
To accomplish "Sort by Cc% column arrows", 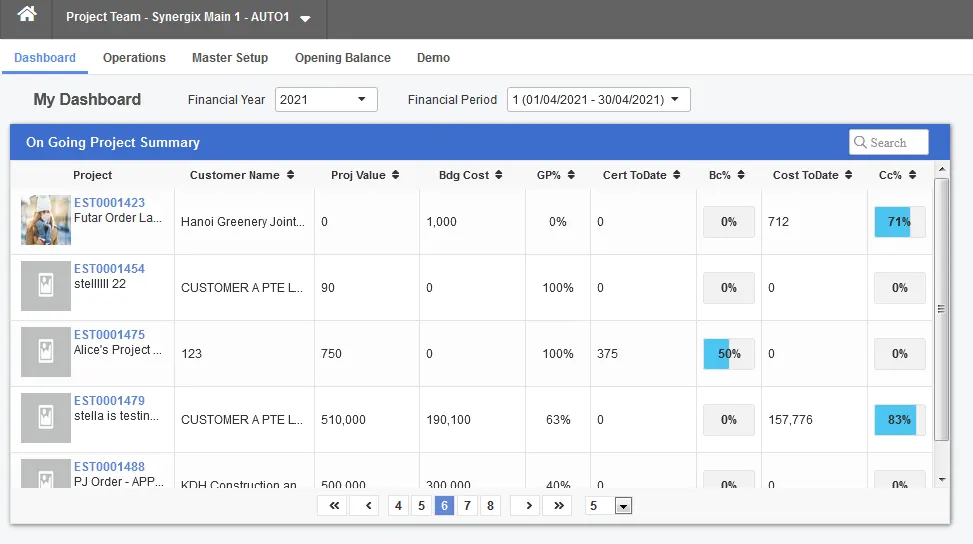I will click(912, 175).
